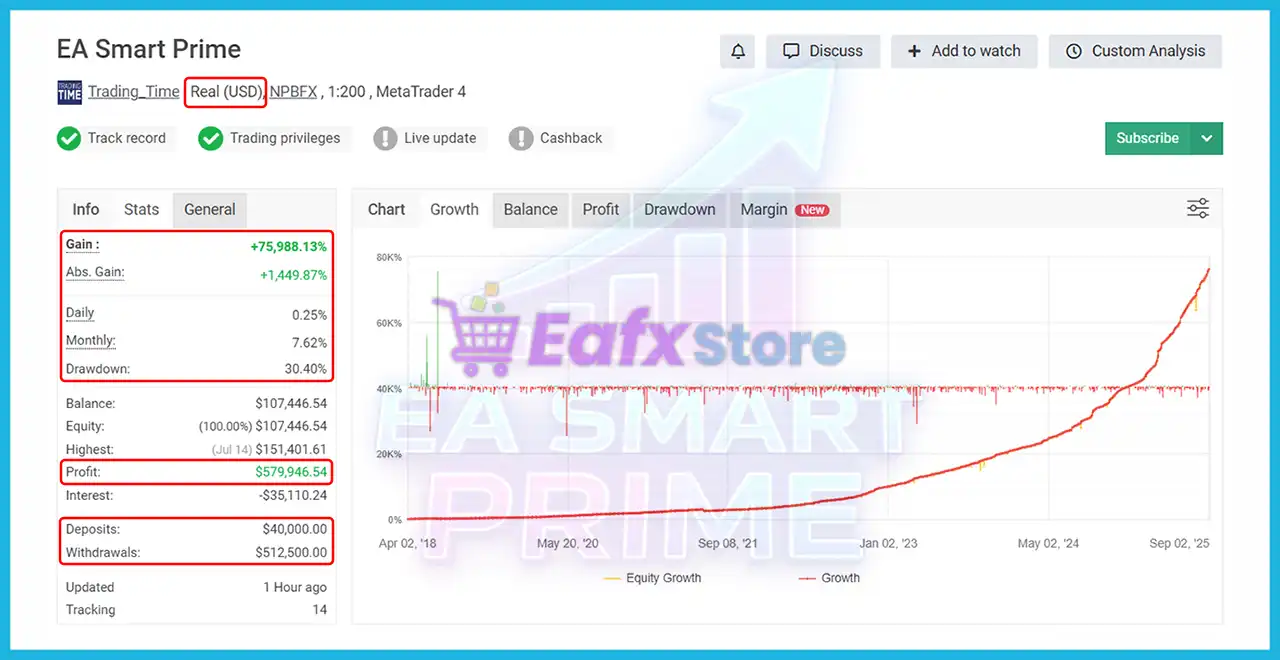
Task: Click the Gain label
Action: click(83, 244)
